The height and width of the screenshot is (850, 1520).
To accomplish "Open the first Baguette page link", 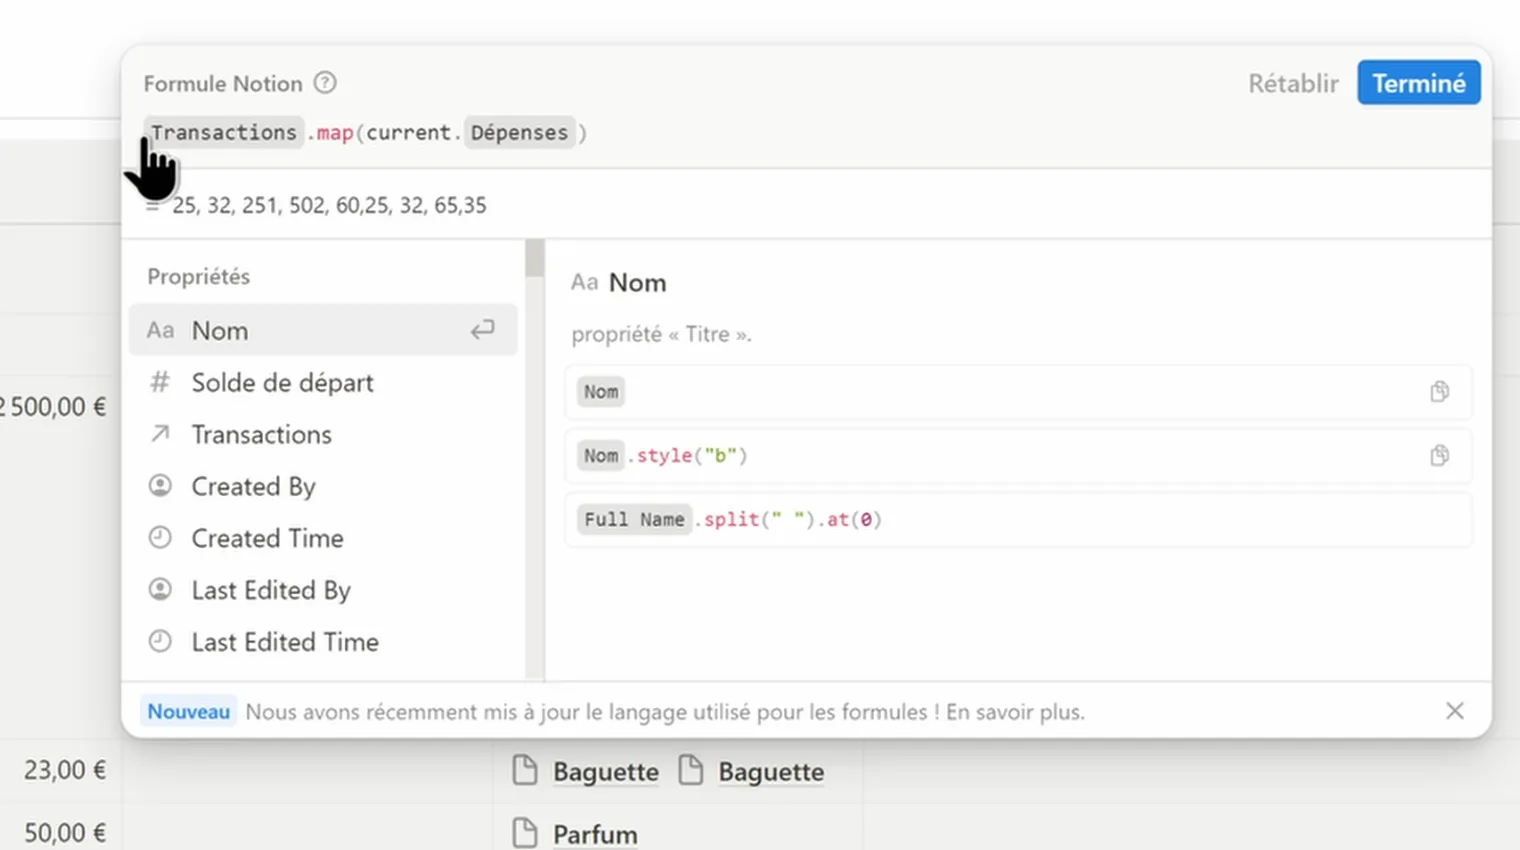I will [x=605, y=772].
